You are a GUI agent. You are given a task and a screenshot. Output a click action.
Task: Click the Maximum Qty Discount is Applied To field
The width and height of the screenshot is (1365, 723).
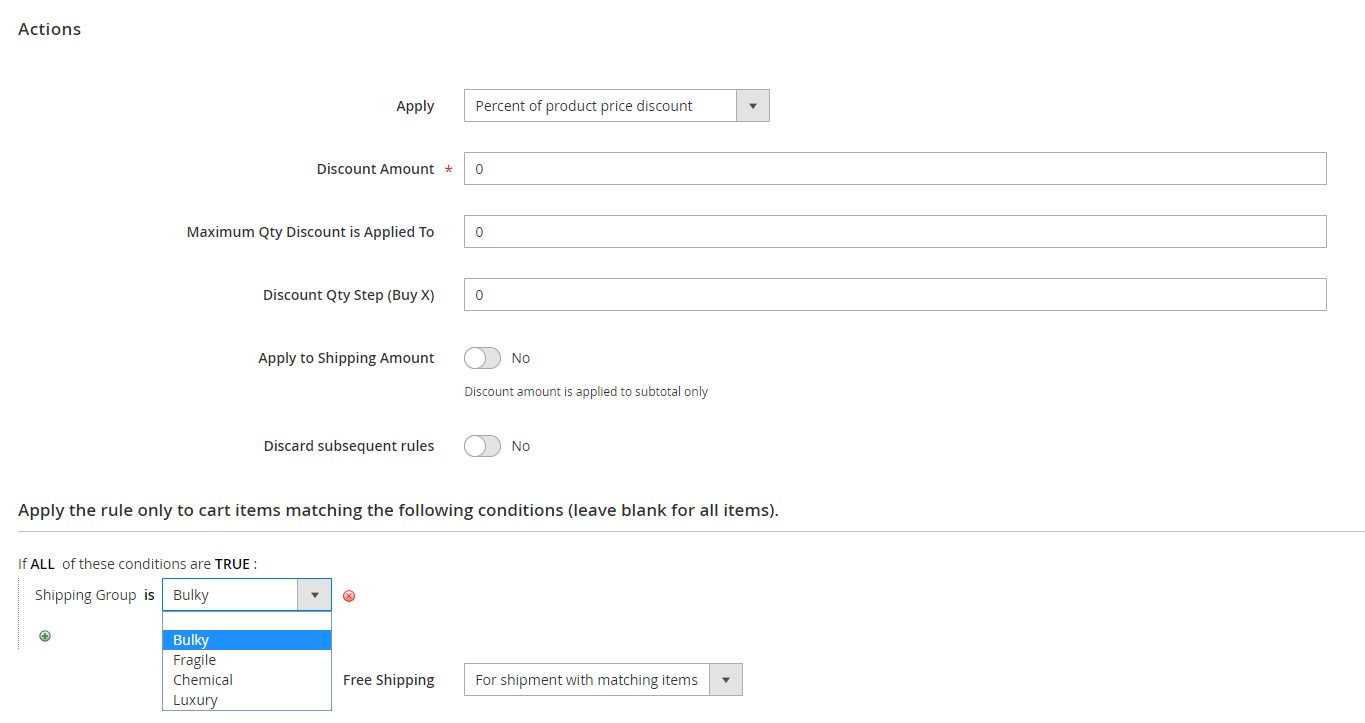point(894,232)
